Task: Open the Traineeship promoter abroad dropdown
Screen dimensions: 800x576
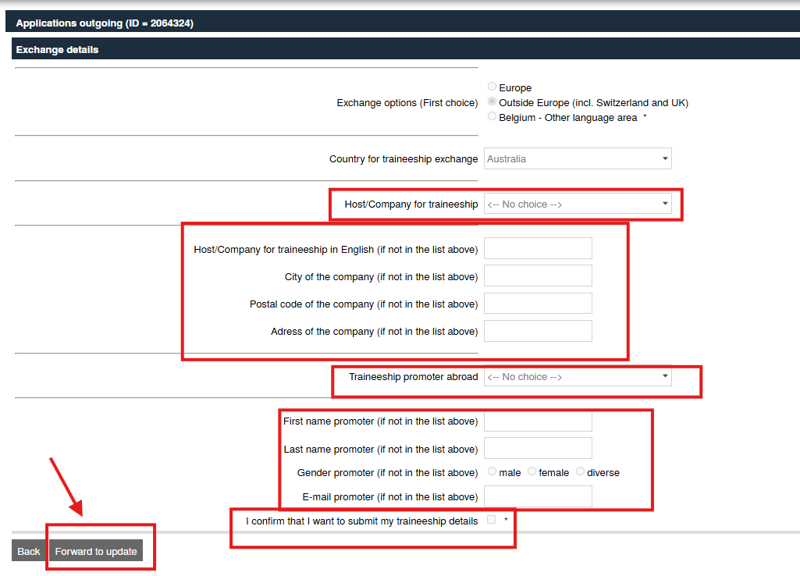Action: click(577, 377)
